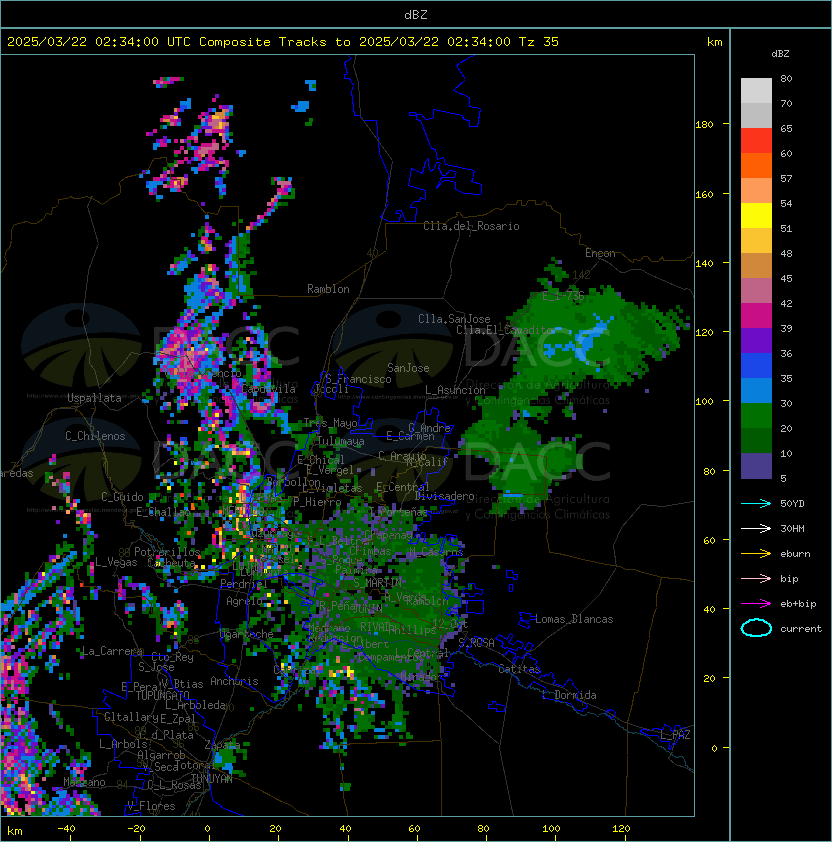Click the L_Dormida map label
Viewport: 832px width, 842px height.
click(569, 695)
